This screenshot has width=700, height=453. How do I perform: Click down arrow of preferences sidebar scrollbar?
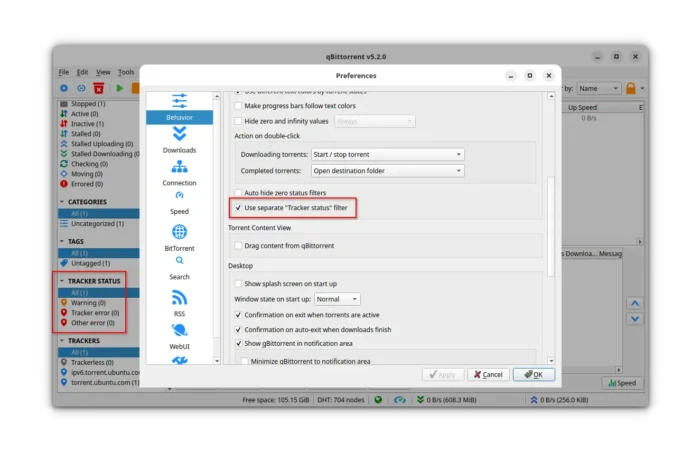pos(217,361)
